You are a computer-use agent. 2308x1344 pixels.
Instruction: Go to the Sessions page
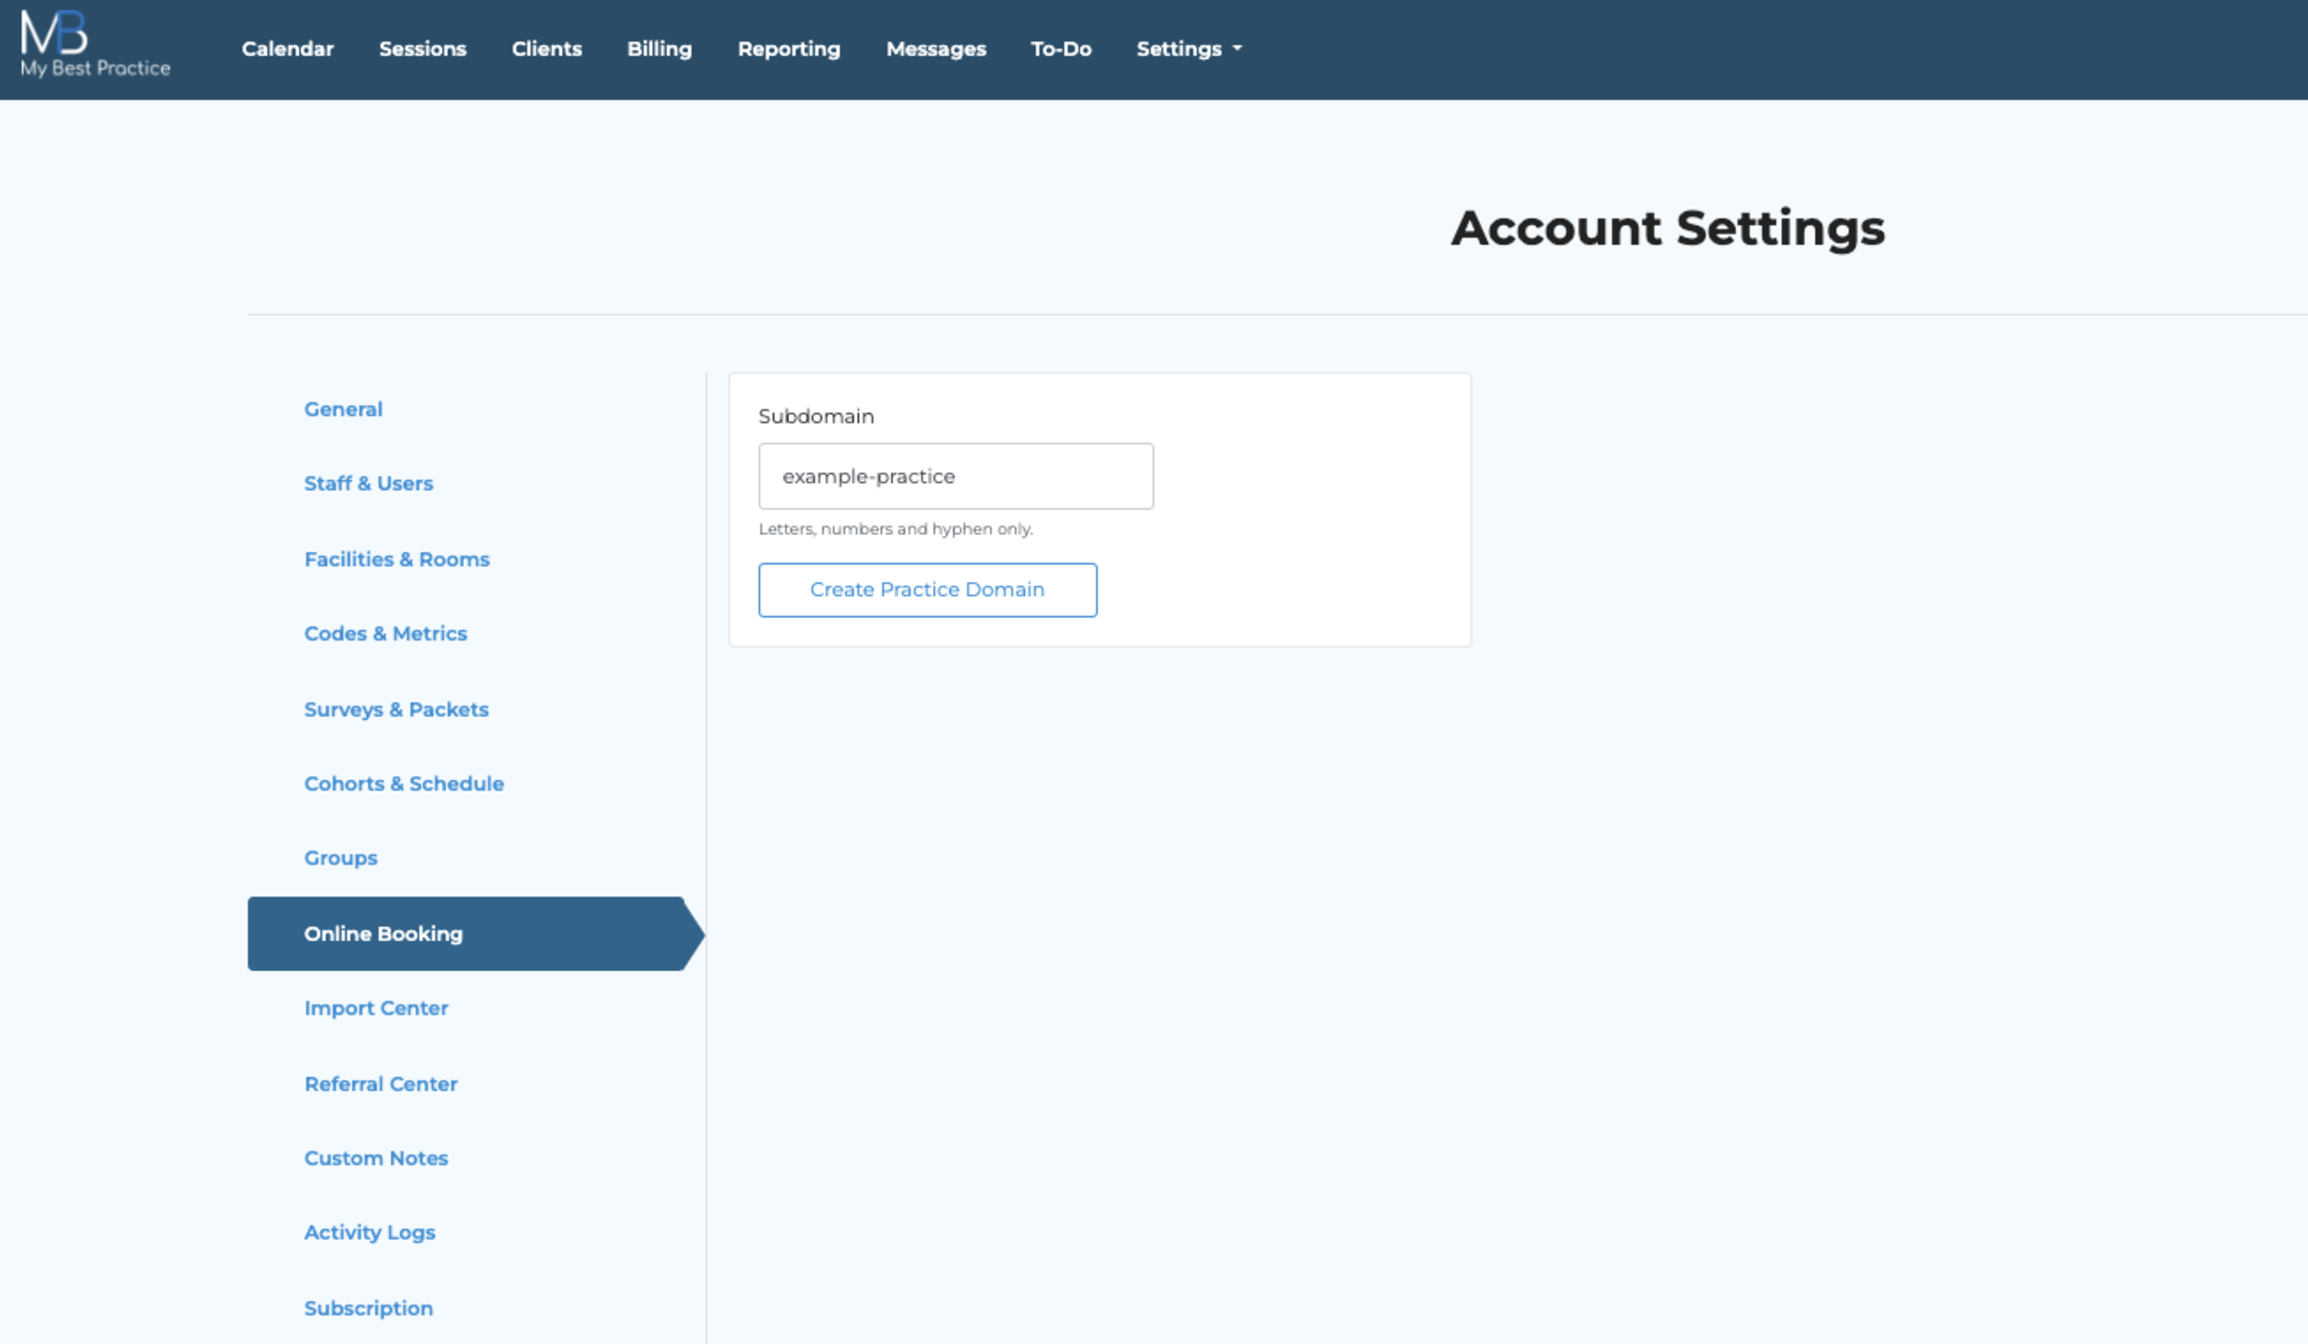click(422, 49)
